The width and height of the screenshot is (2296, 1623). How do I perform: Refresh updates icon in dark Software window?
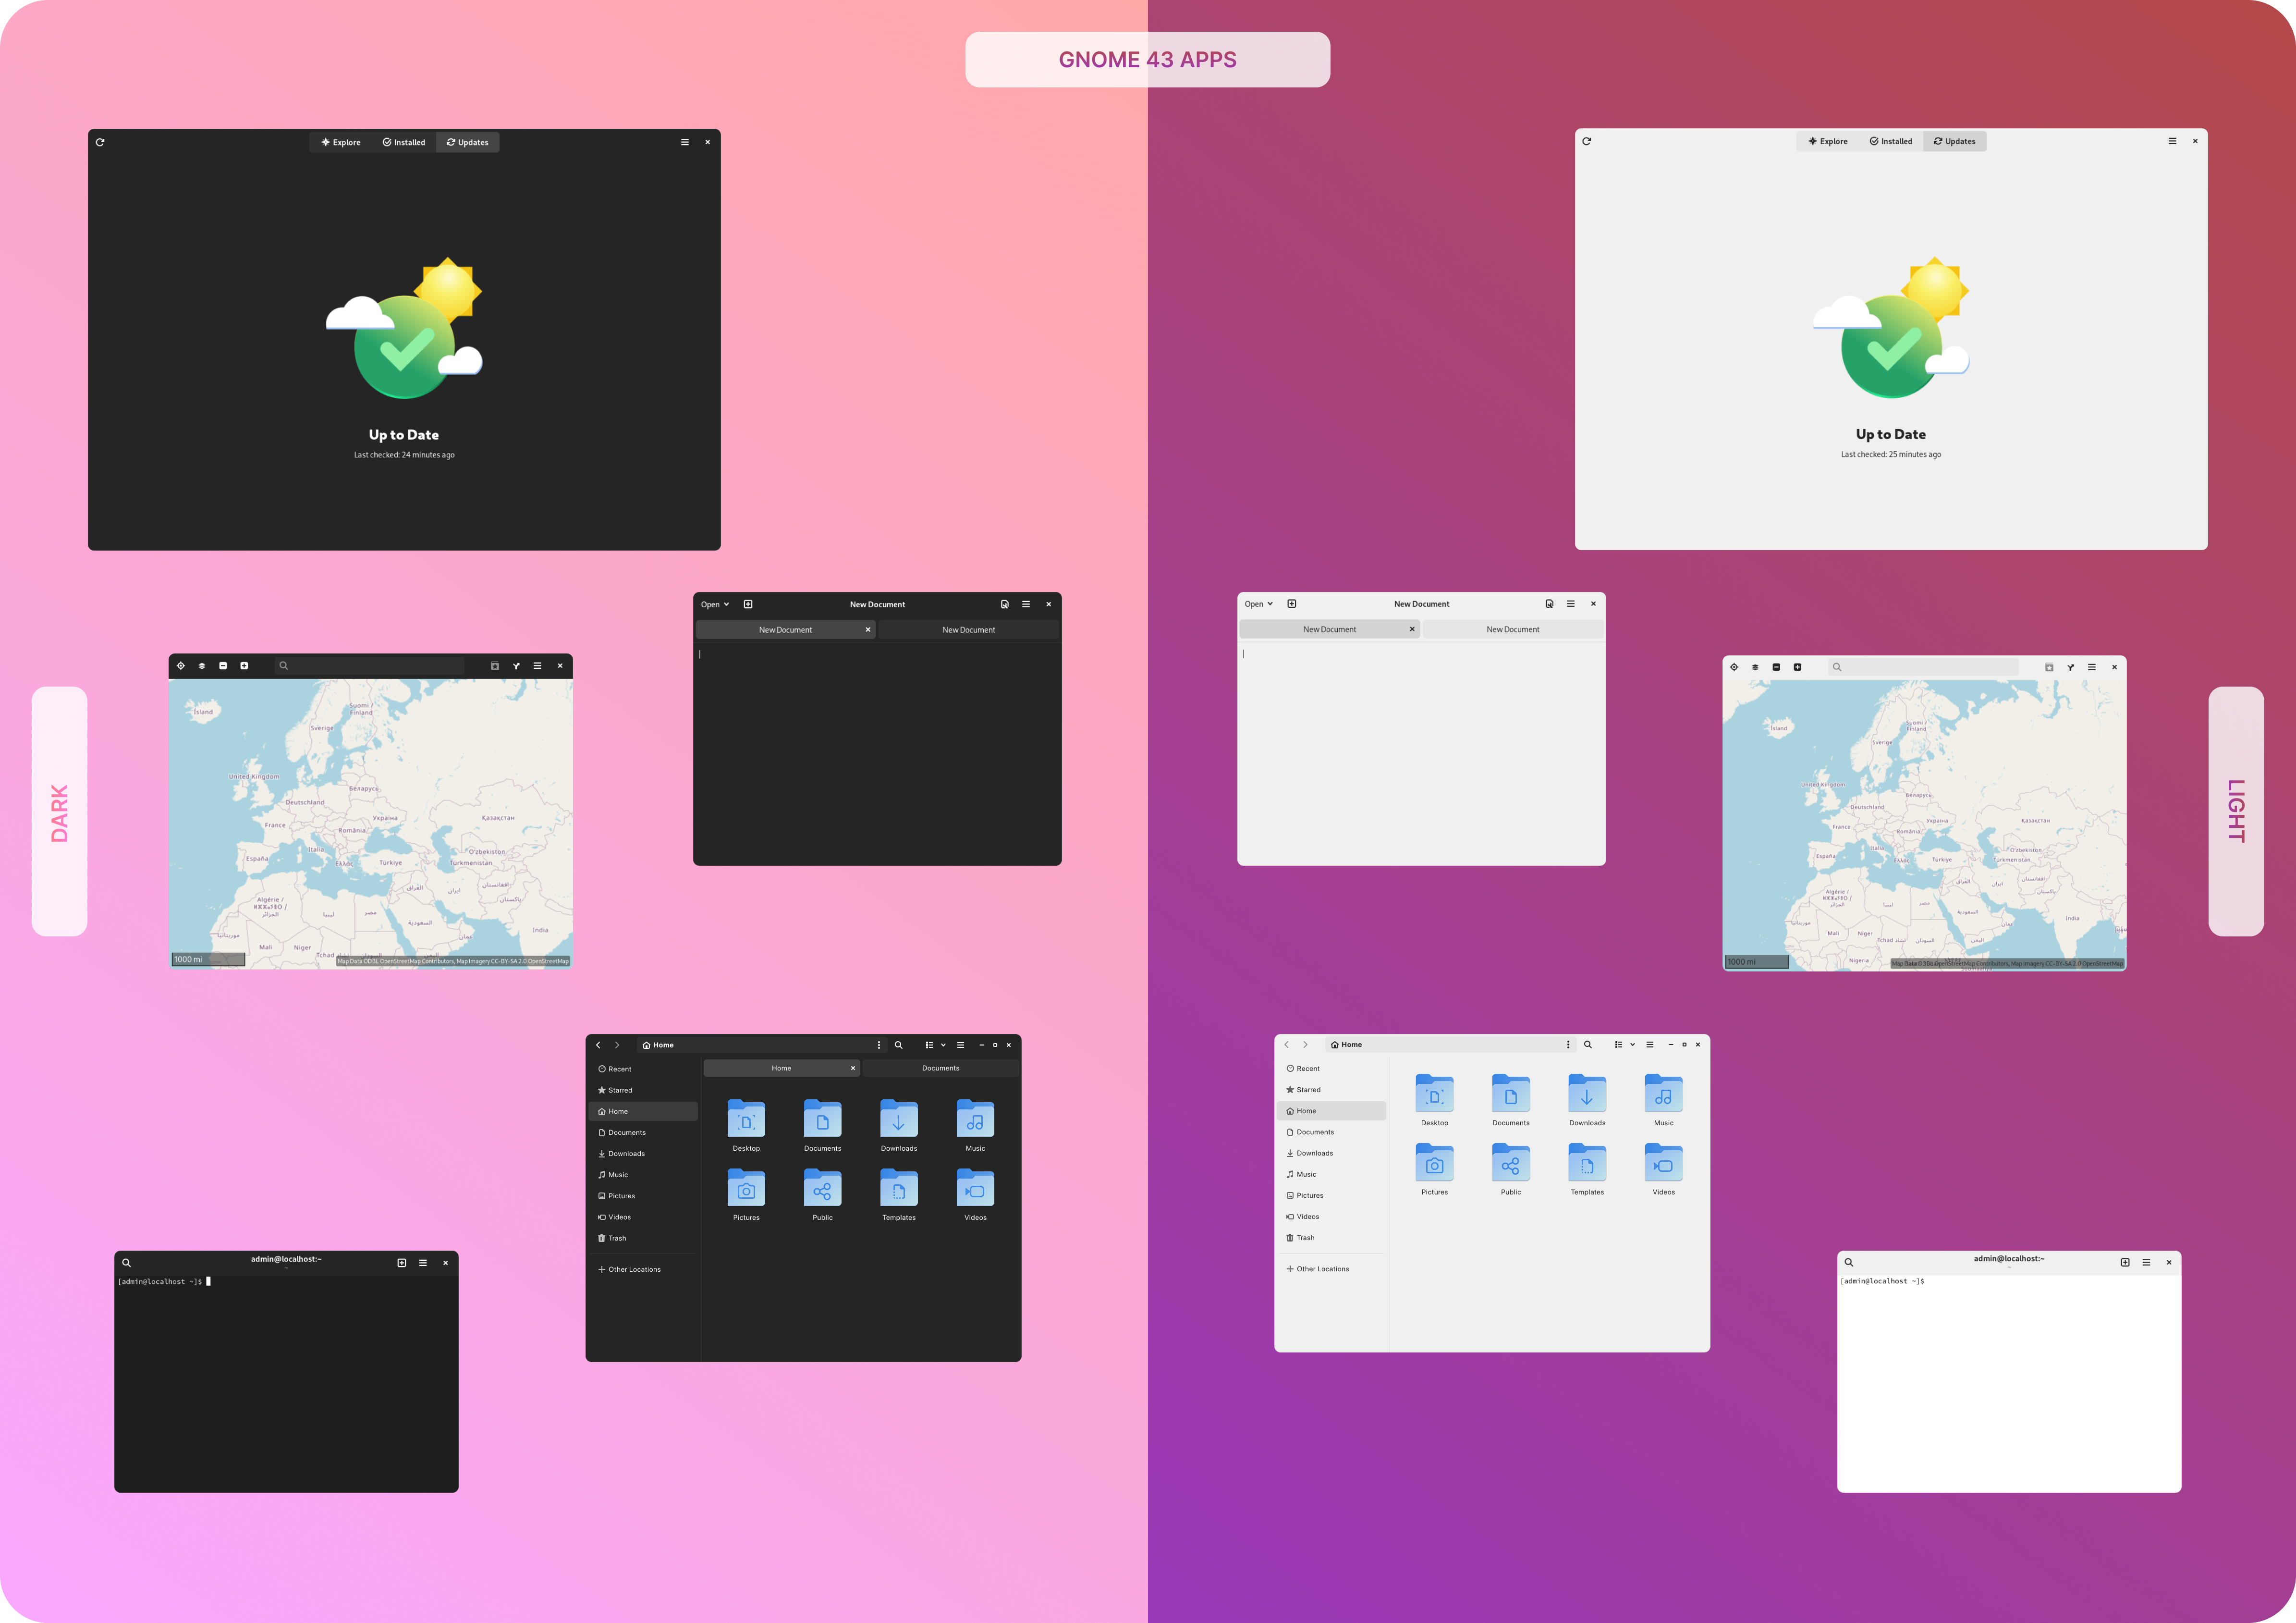point(100,142)
